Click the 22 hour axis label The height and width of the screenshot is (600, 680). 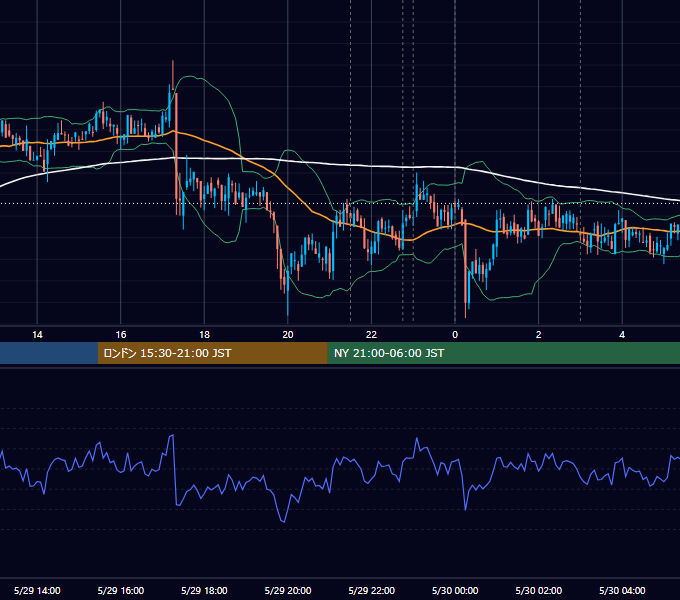pyautogui.click(x=371, y=335)
